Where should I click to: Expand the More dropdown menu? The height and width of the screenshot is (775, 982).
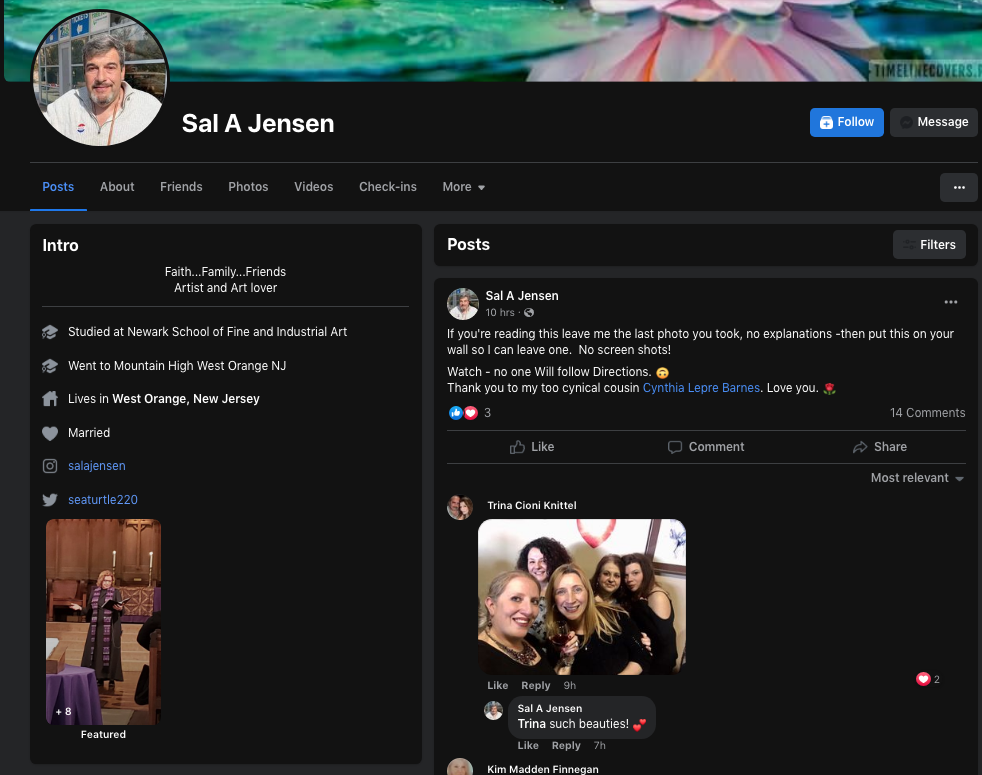pyautogui.click(x=463, y=187)
